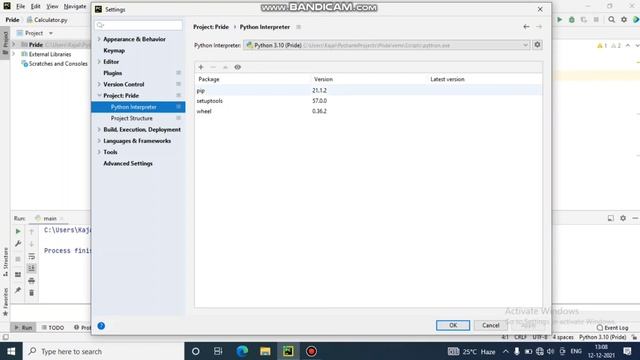Open Run tool window settings gear
The width and height of the screenshot is (640, 360).
(623, 218)
